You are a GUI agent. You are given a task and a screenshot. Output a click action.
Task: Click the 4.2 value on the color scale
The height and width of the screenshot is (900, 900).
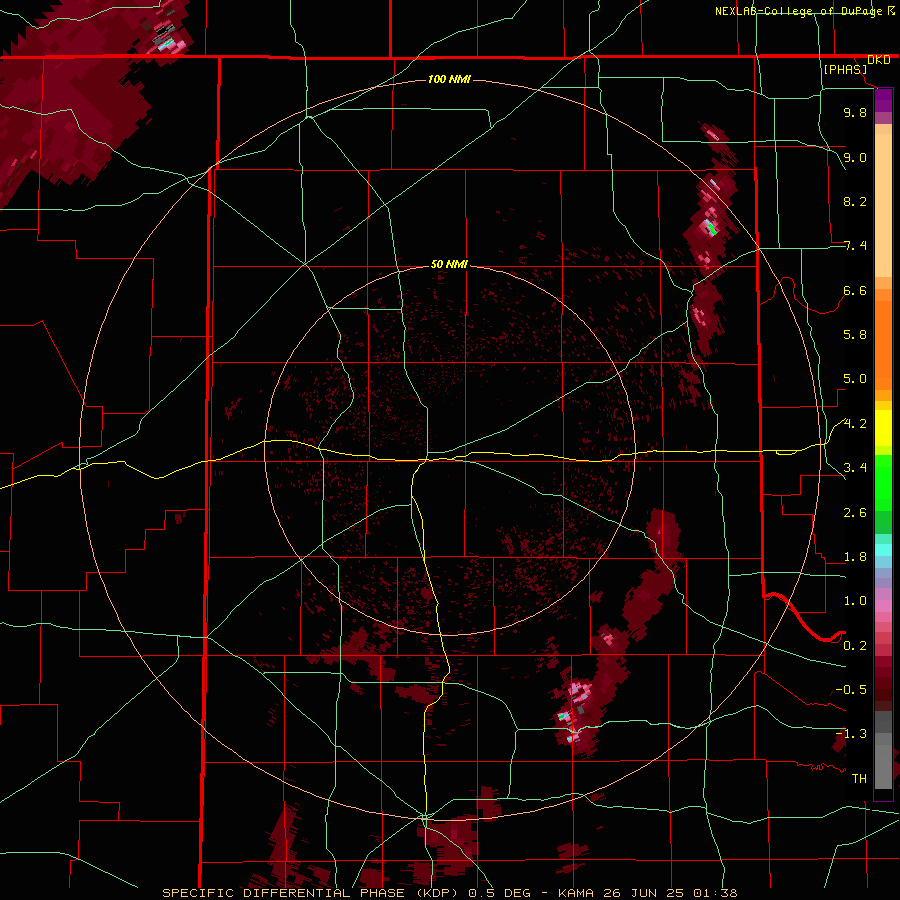tap(855, 424)
